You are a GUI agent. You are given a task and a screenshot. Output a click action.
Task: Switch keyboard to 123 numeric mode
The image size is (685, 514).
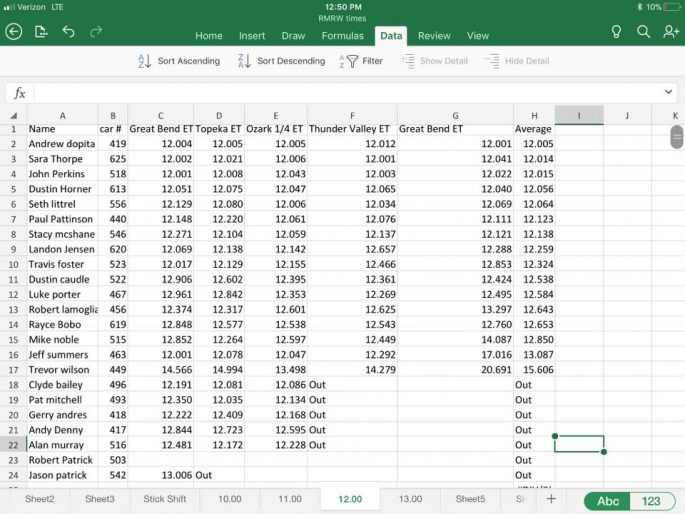tap(651, 500)
